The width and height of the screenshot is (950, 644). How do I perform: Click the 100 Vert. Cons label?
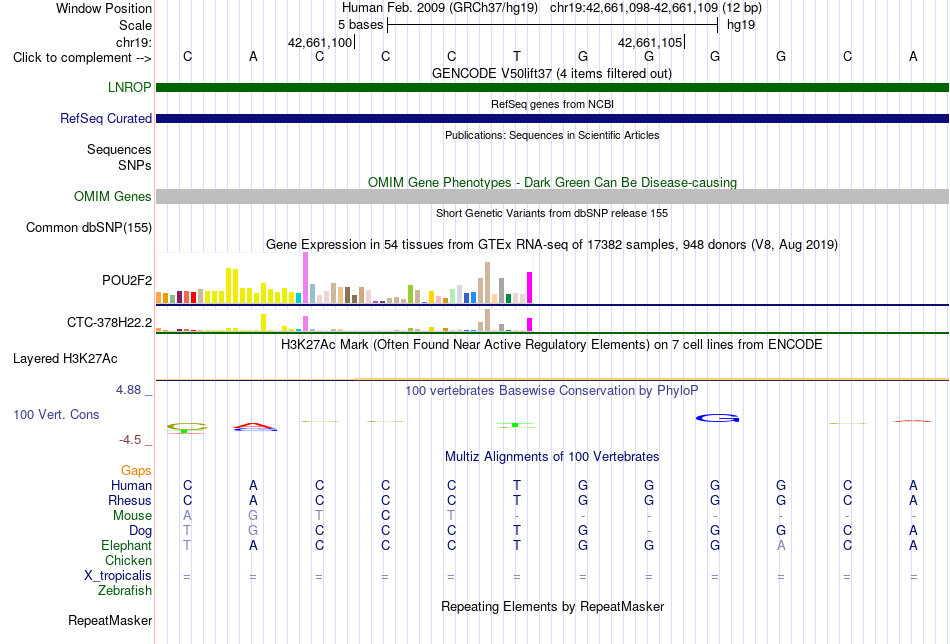pyautogui.click(x=56, y=414)
